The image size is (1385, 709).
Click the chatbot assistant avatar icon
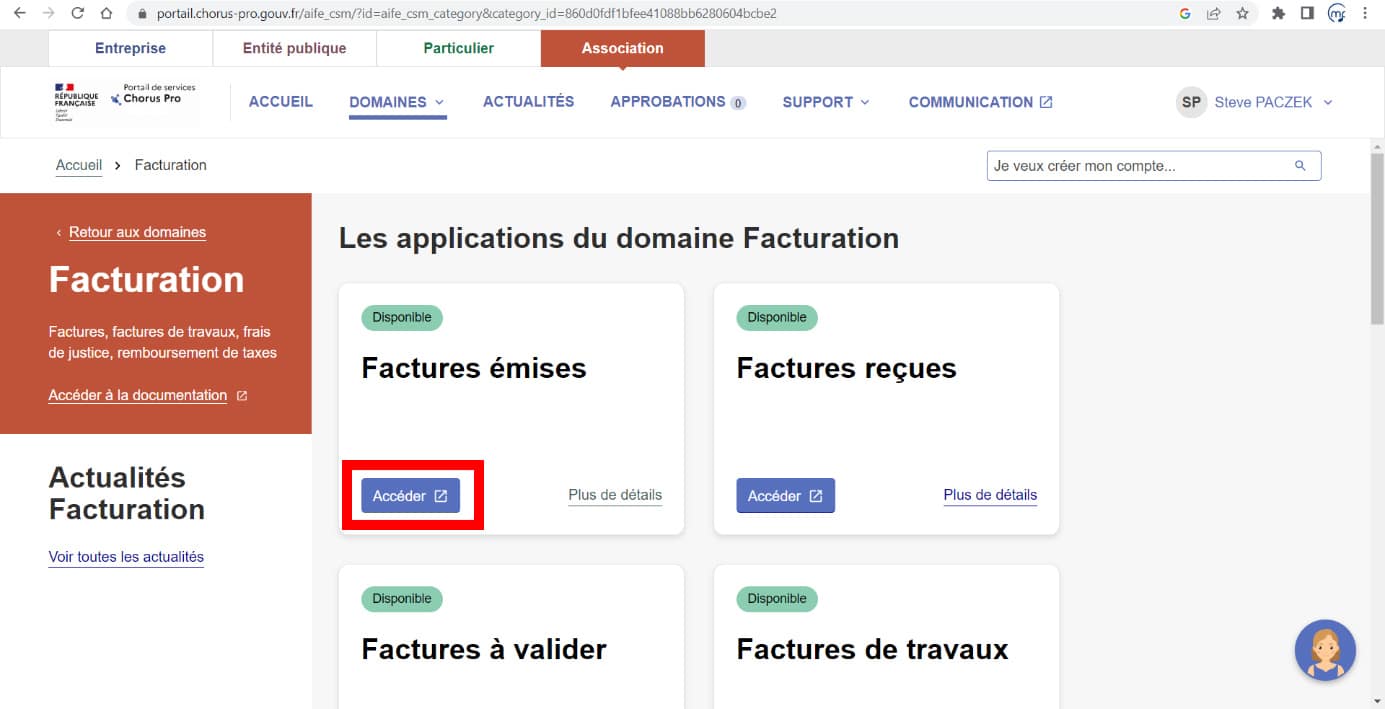(x=1325, y=650)
